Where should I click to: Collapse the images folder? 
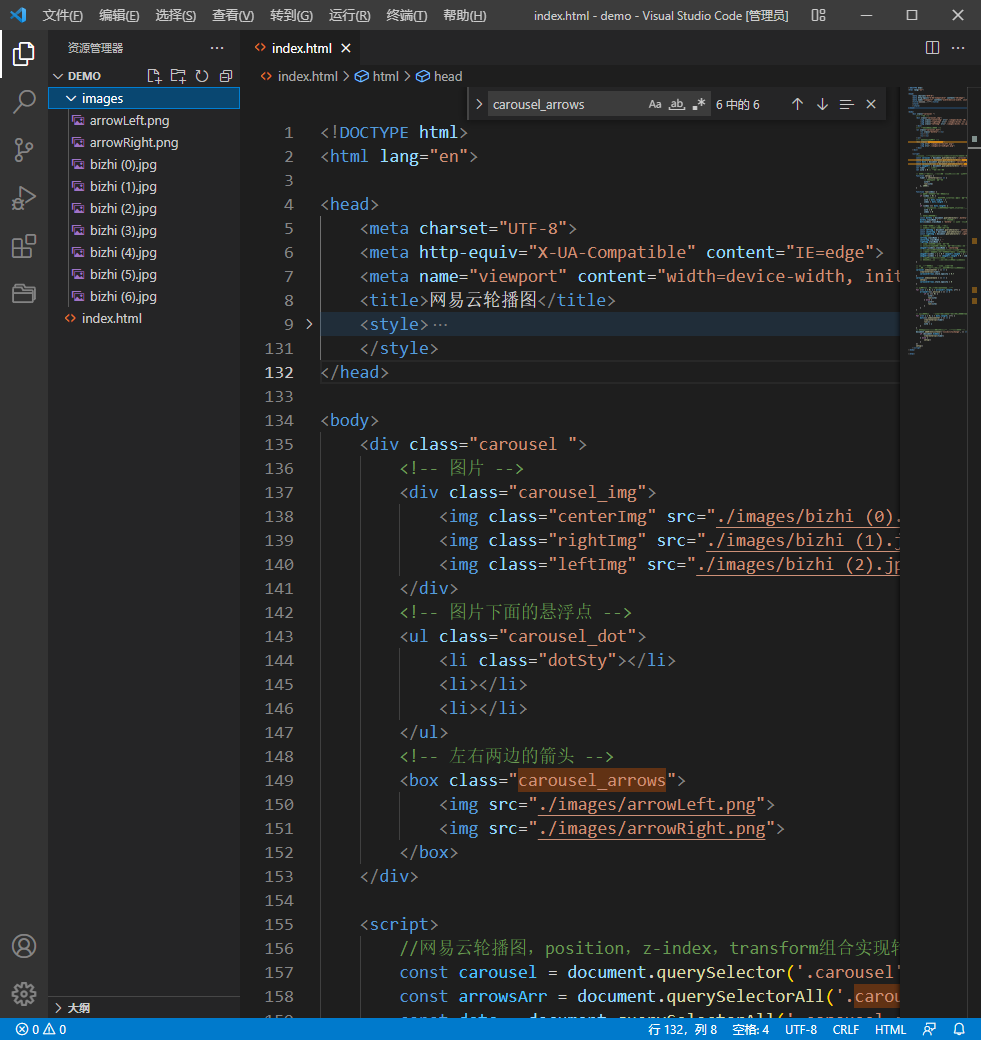click(71, 98)
